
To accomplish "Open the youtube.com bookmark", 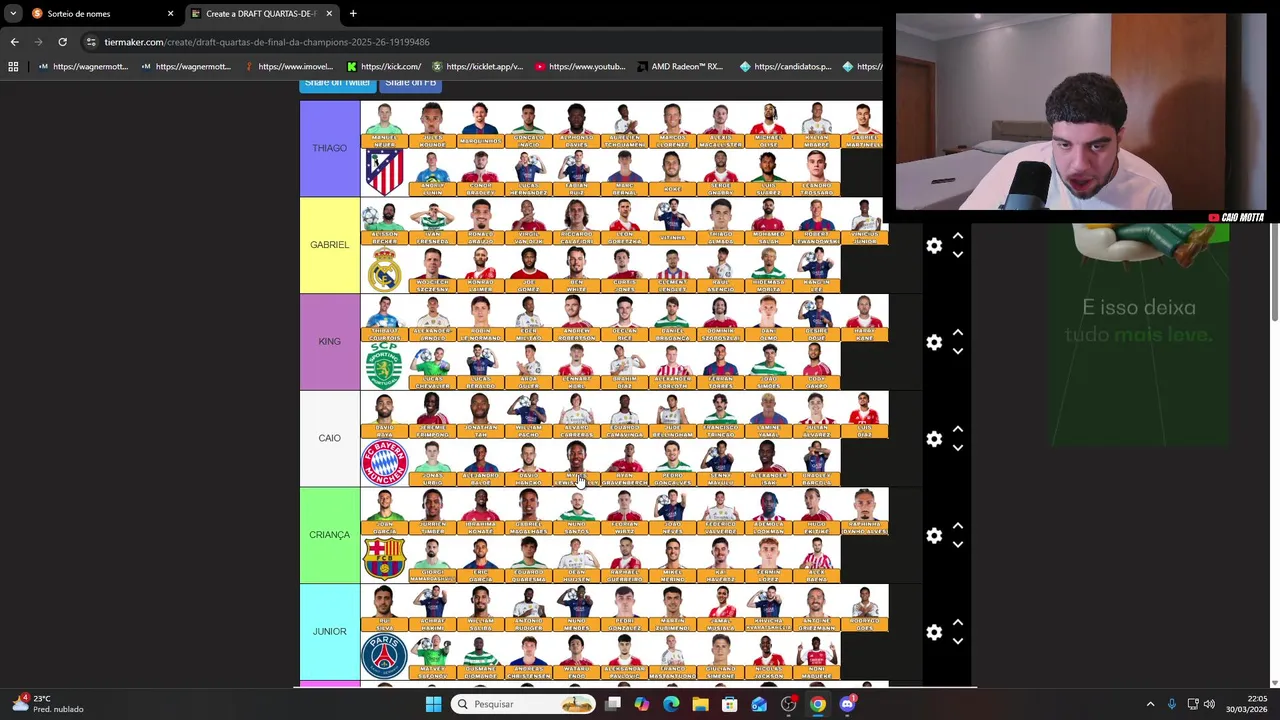I will click(580, 67).
